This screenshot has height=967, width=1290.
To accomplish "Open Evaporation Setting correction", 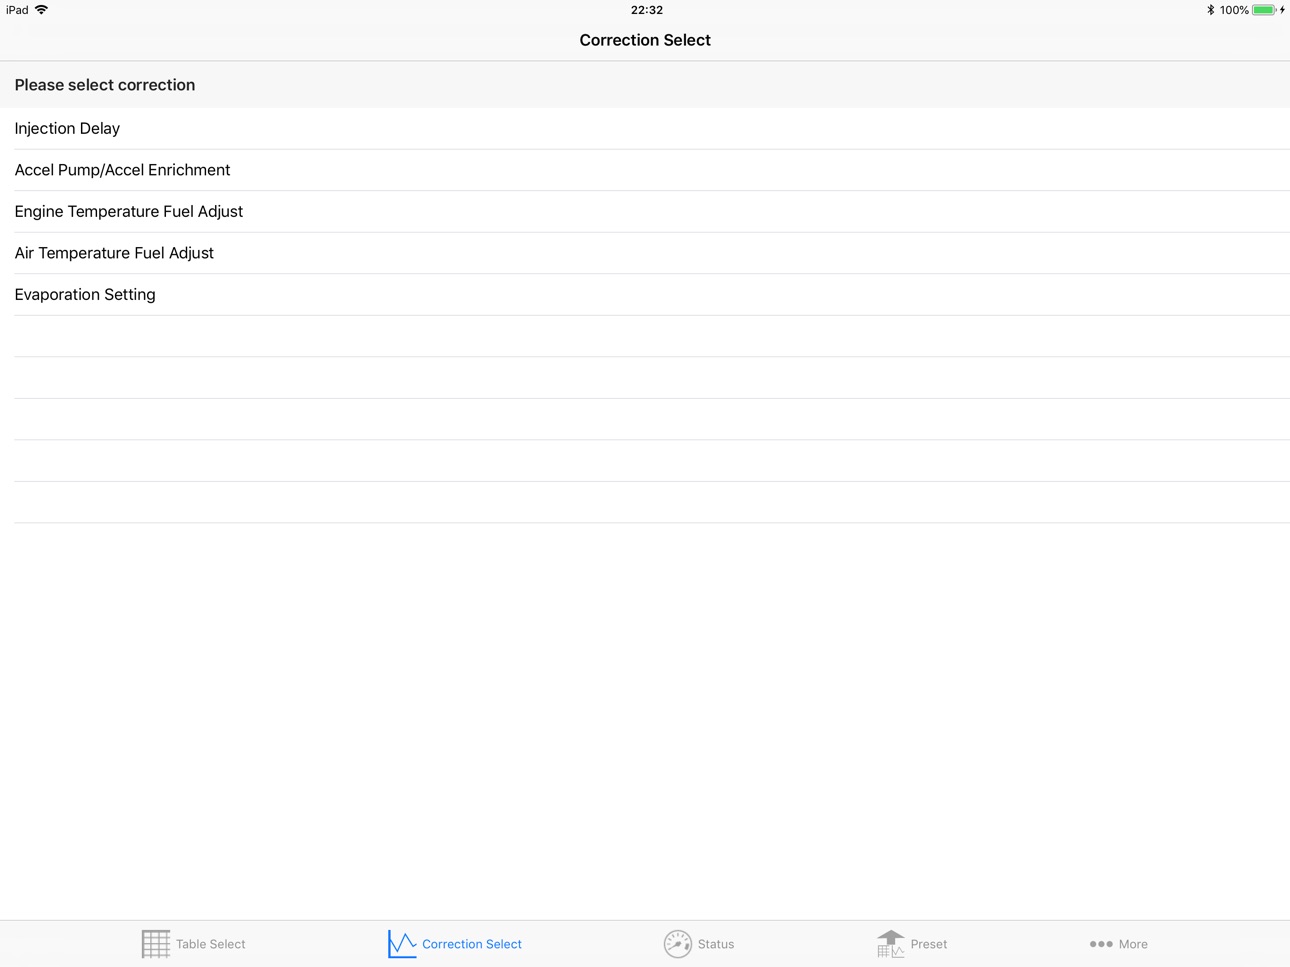I will coord(645,294).
